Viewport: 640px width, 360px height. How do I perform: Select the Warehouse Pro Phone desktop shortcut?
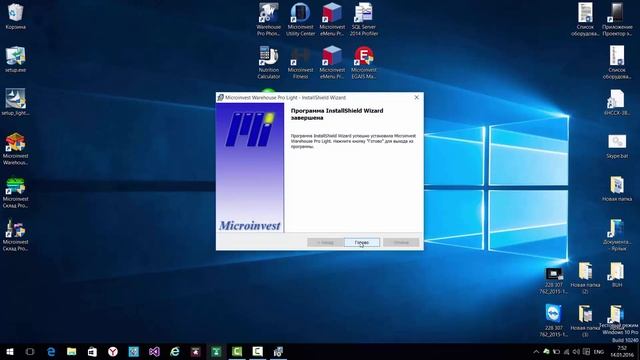[x=269, y=20]
